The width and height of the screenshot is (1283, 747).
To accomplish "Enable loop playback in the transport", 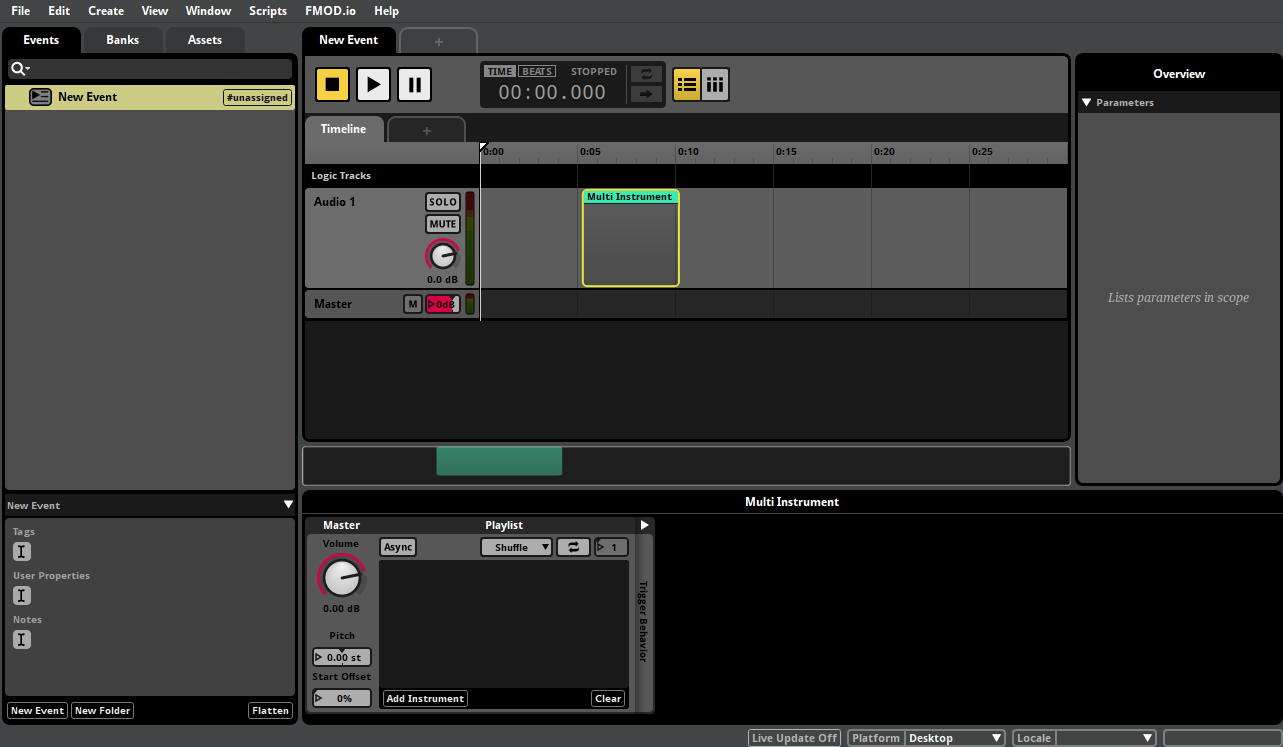I will coord(645,73).
